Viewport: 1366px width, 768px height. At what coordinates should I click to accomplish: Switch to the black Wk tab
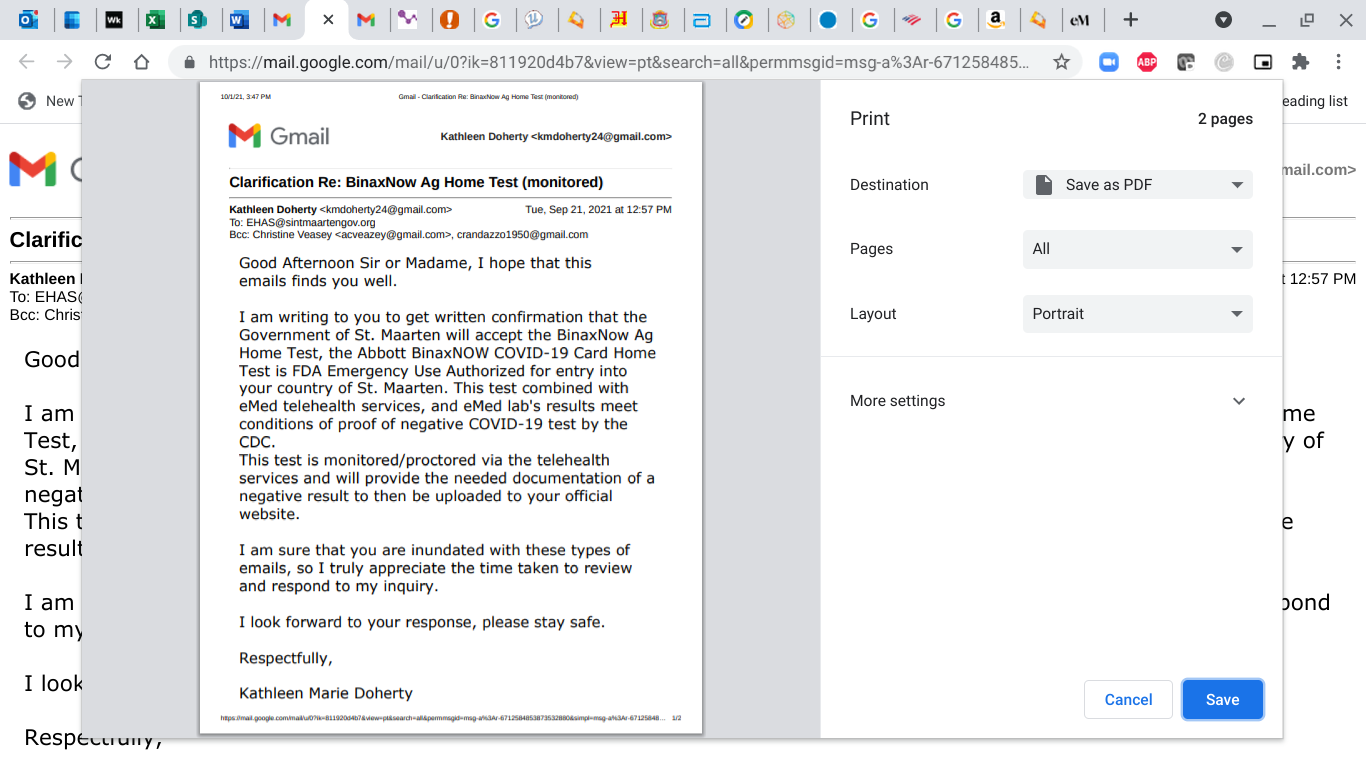113,19
